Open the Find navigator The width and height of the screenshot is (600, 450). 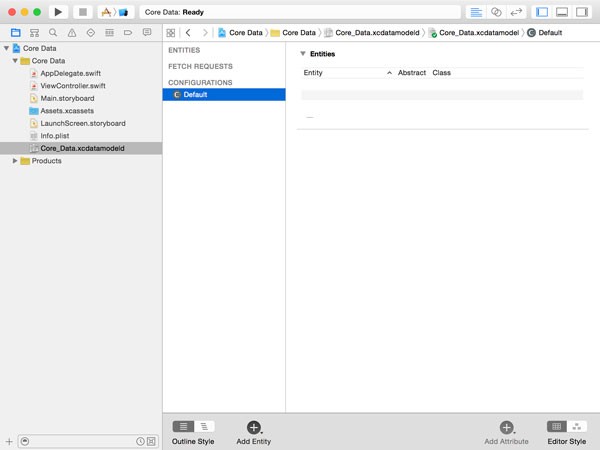(x=53, y=33)
